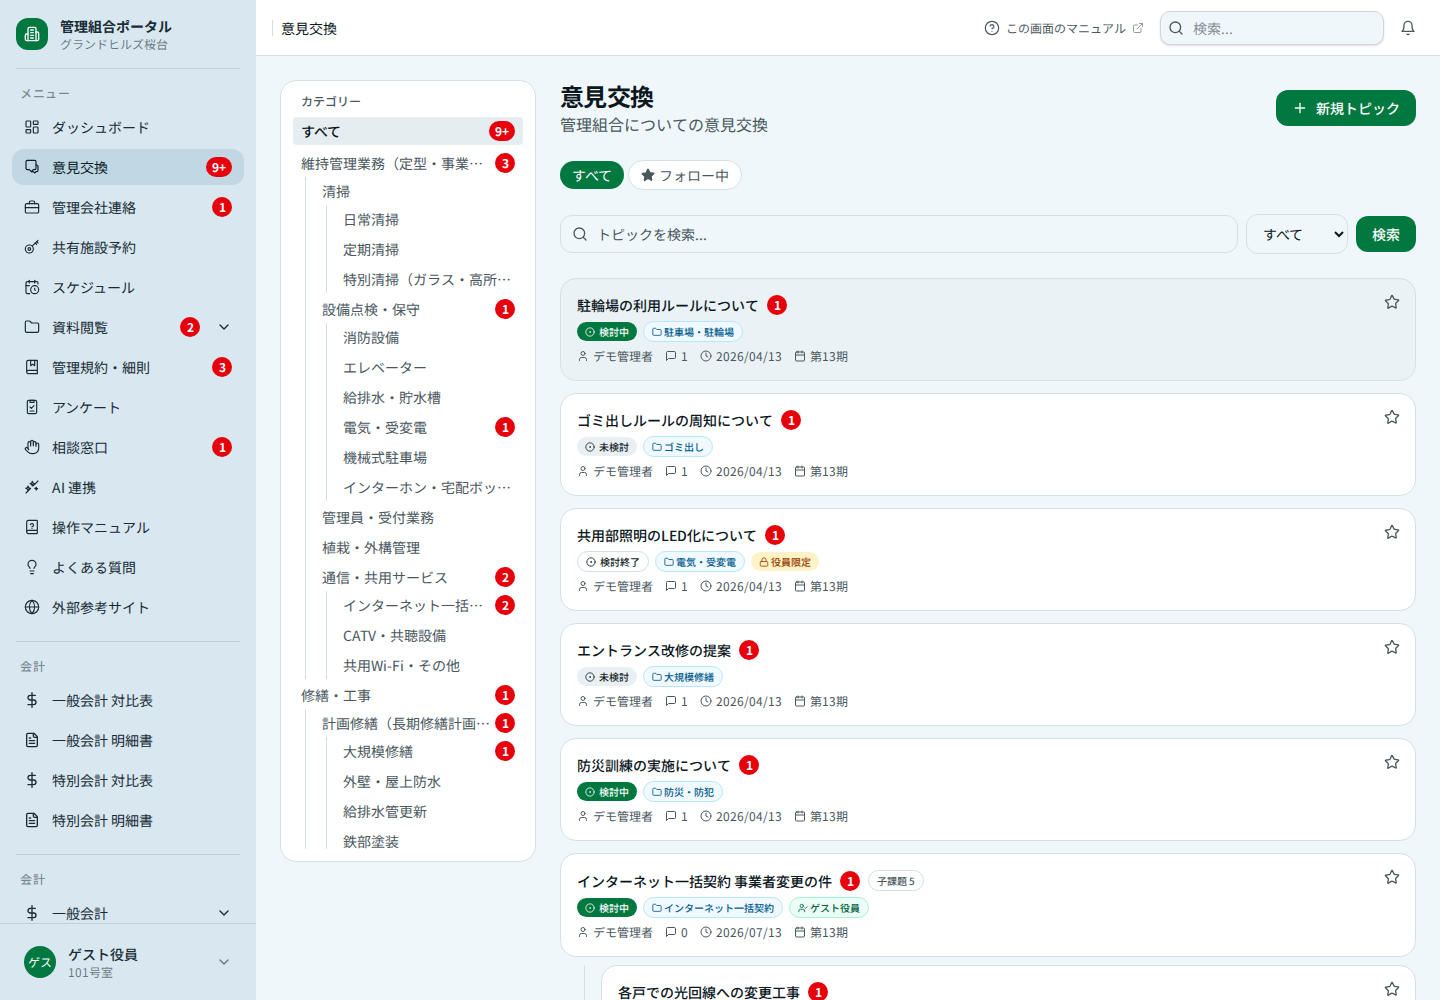Image resolution: width=1440 pixels, height=1000 pixels.
Task: Open 操作マニュアル page
Action: point(128,527)
